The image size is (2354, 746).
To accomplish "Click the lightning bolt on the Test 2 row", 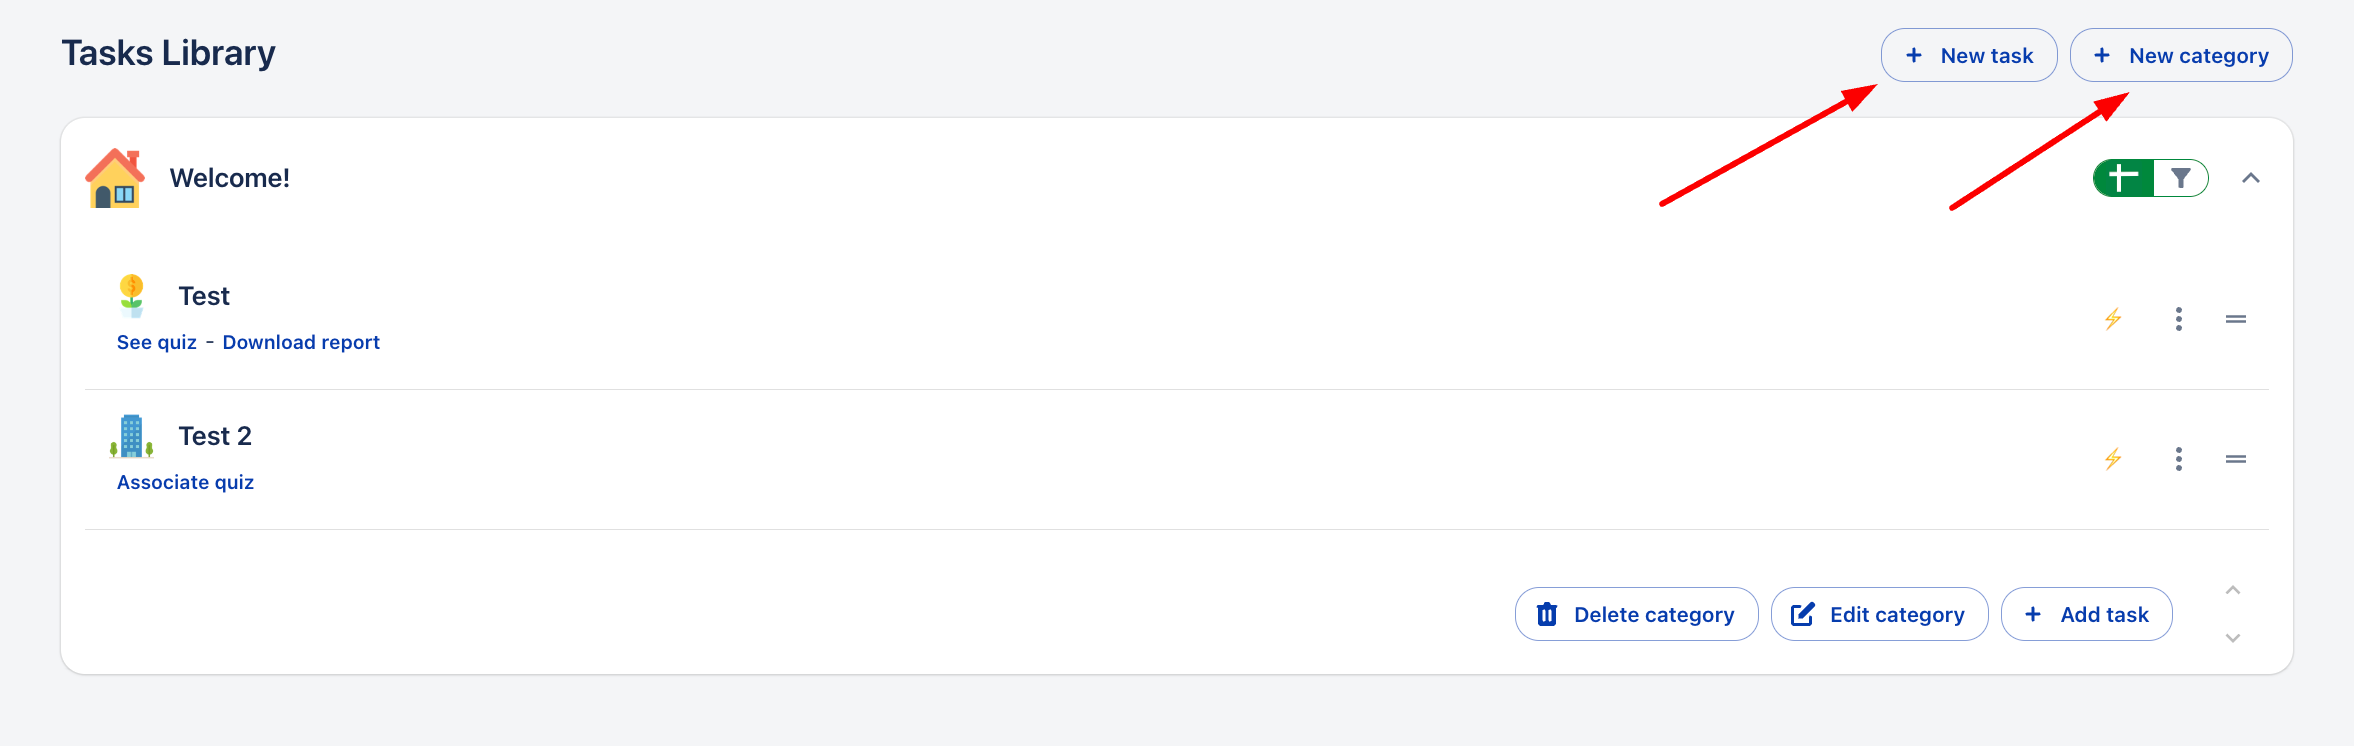I will pyautogui.click(x=2113, y=459).
